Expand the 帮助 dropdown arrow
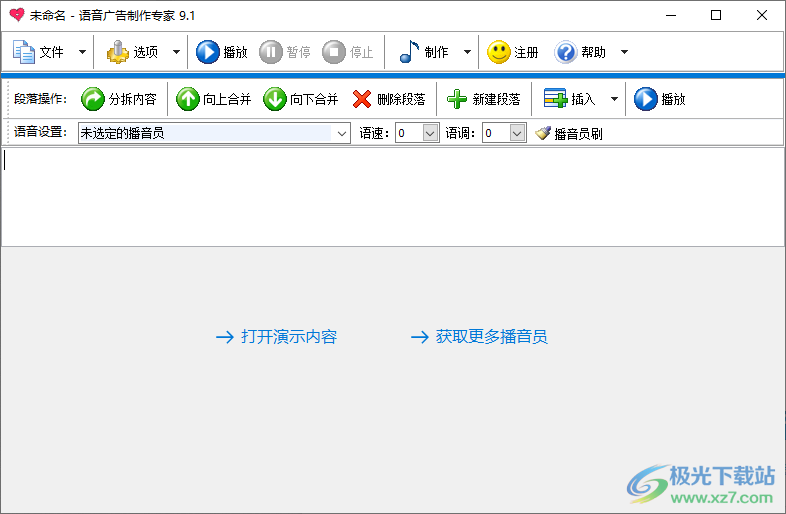The width and height of the screenshot is (786, 514). [x=624, y=52]
